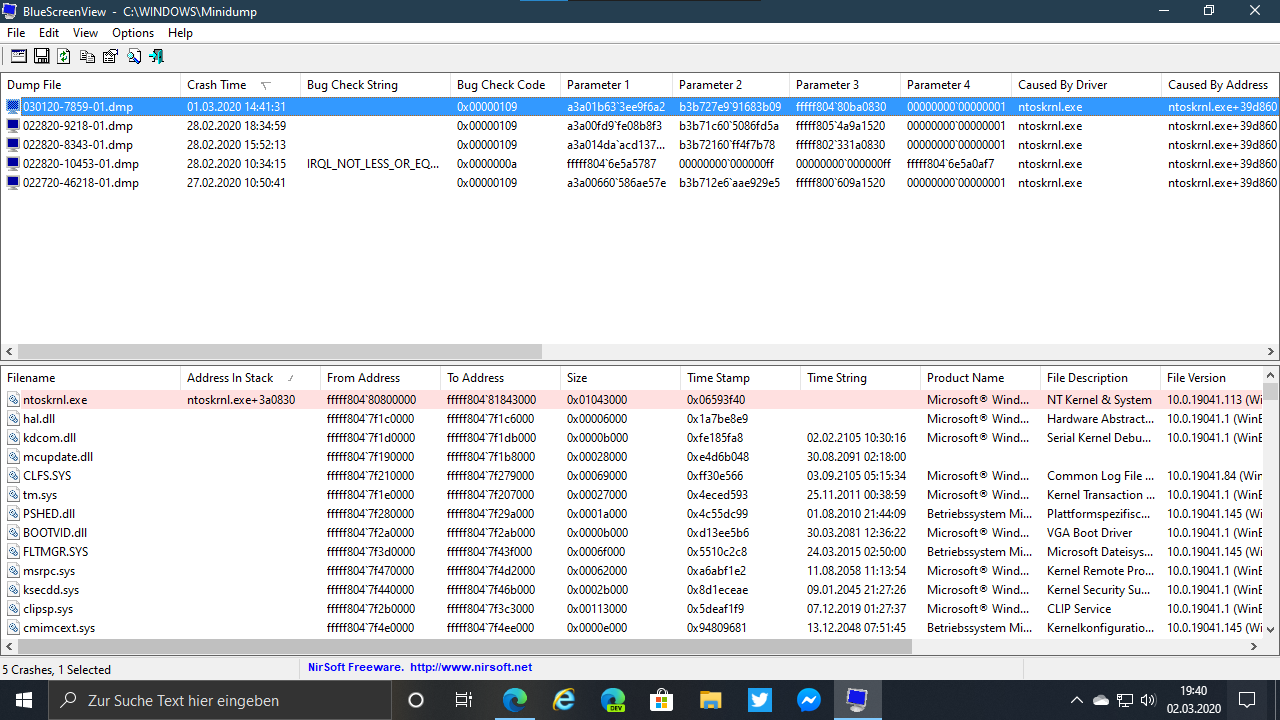Show hidden tray icons chevron

[x=1077, y=700]
